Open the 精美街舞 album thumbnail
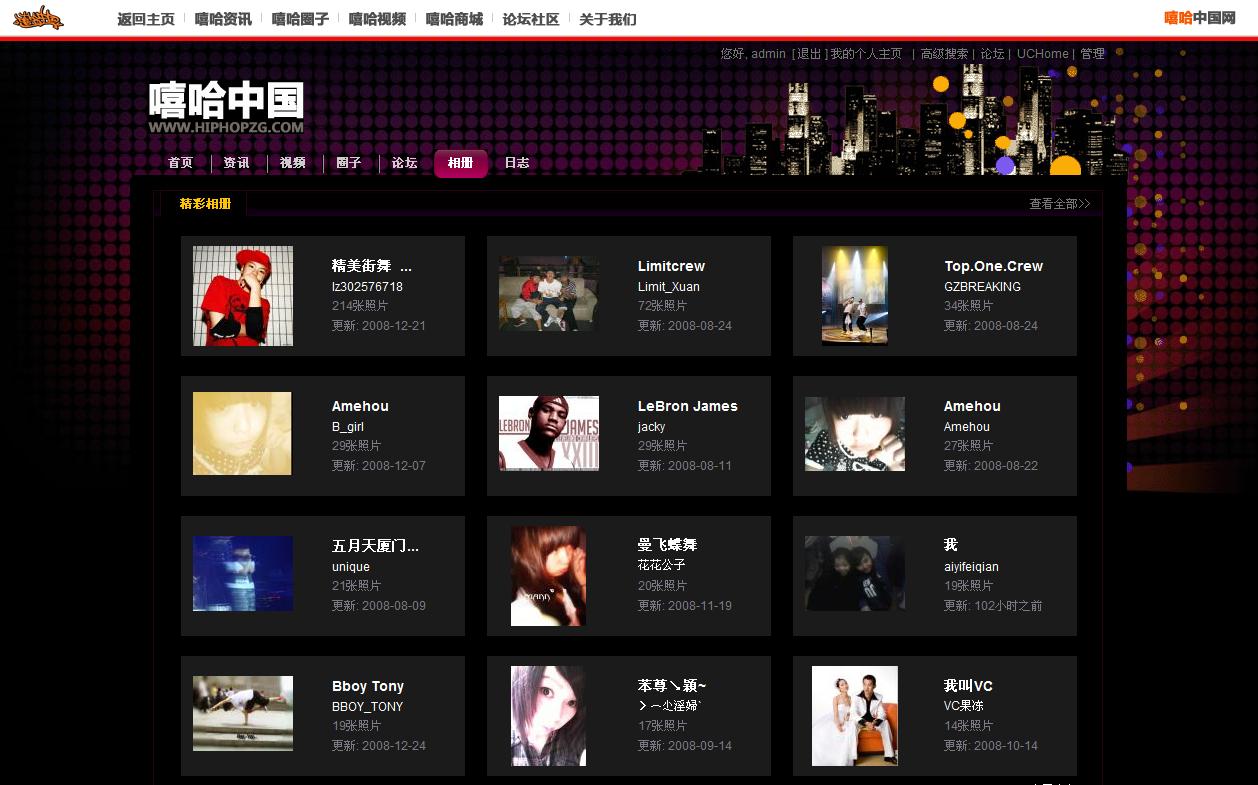 tap(243, 296)
